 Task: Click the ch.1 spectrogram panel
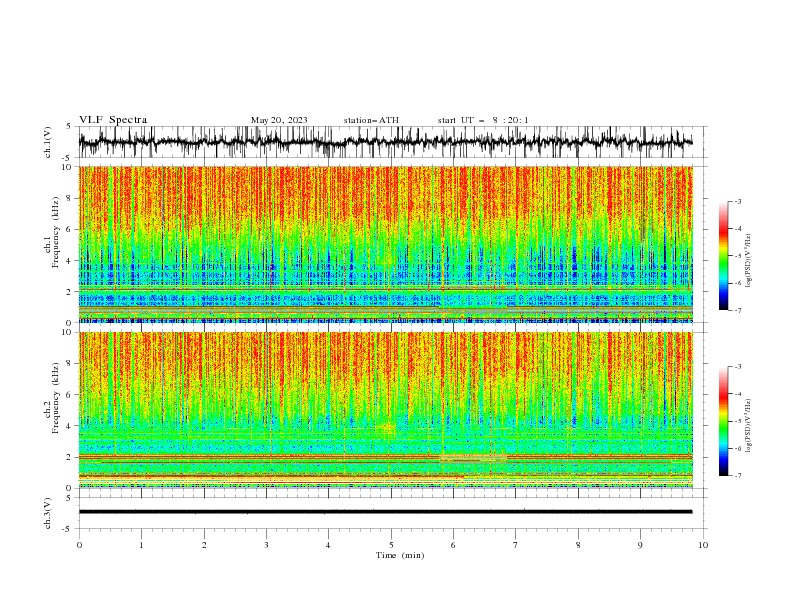coord(386,244)
